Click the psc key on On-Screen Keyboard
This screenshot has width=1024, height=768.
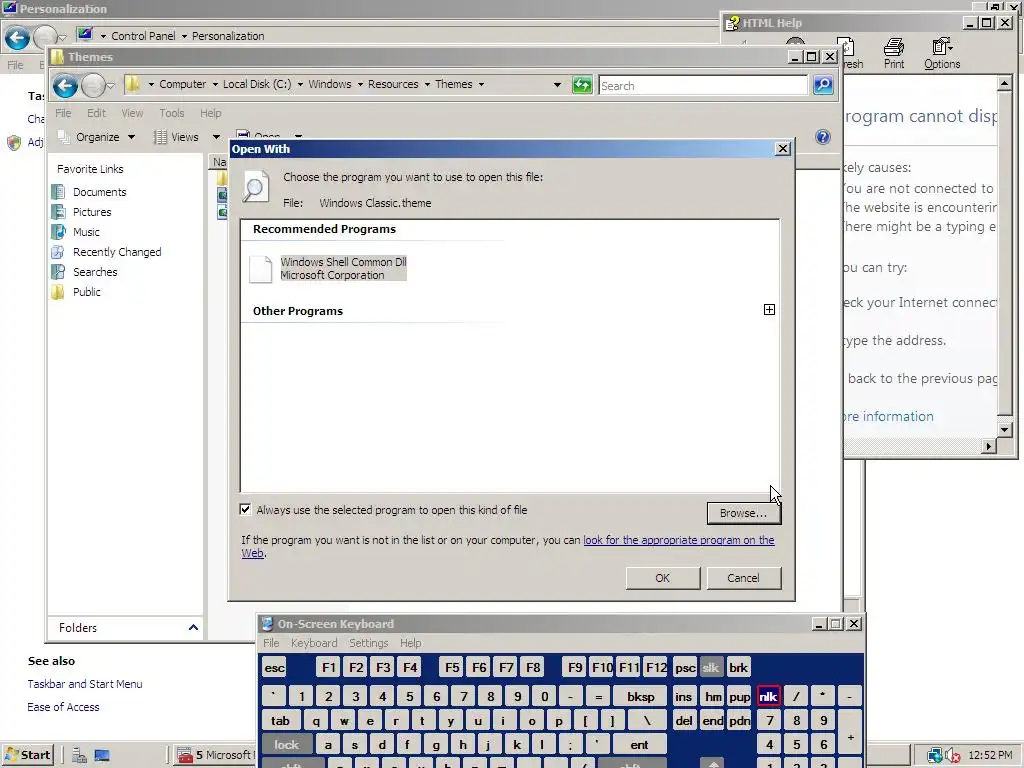[x=685, y=667]
